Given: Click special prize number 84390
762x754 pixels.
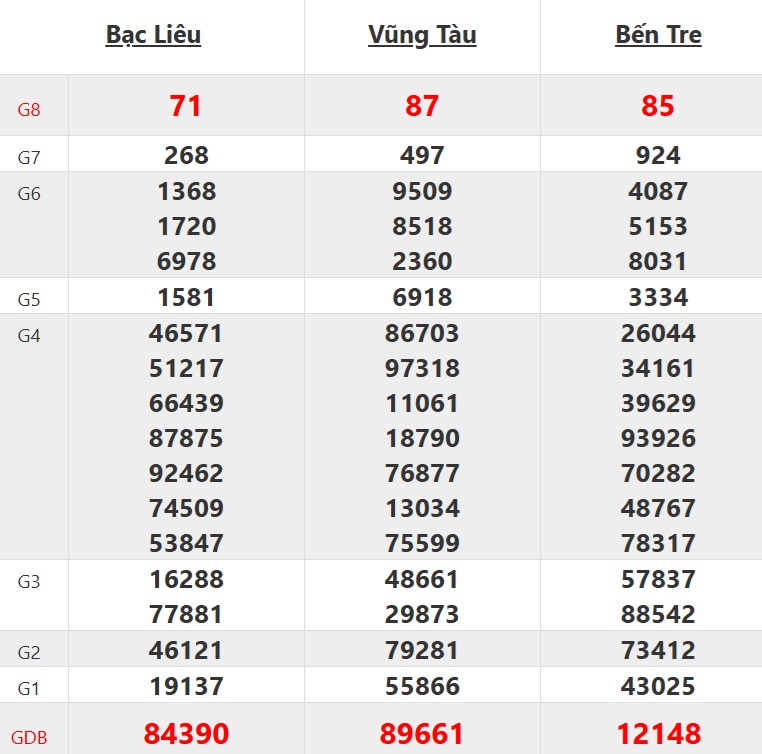Looking at the screenshot, I should [186, 734].
